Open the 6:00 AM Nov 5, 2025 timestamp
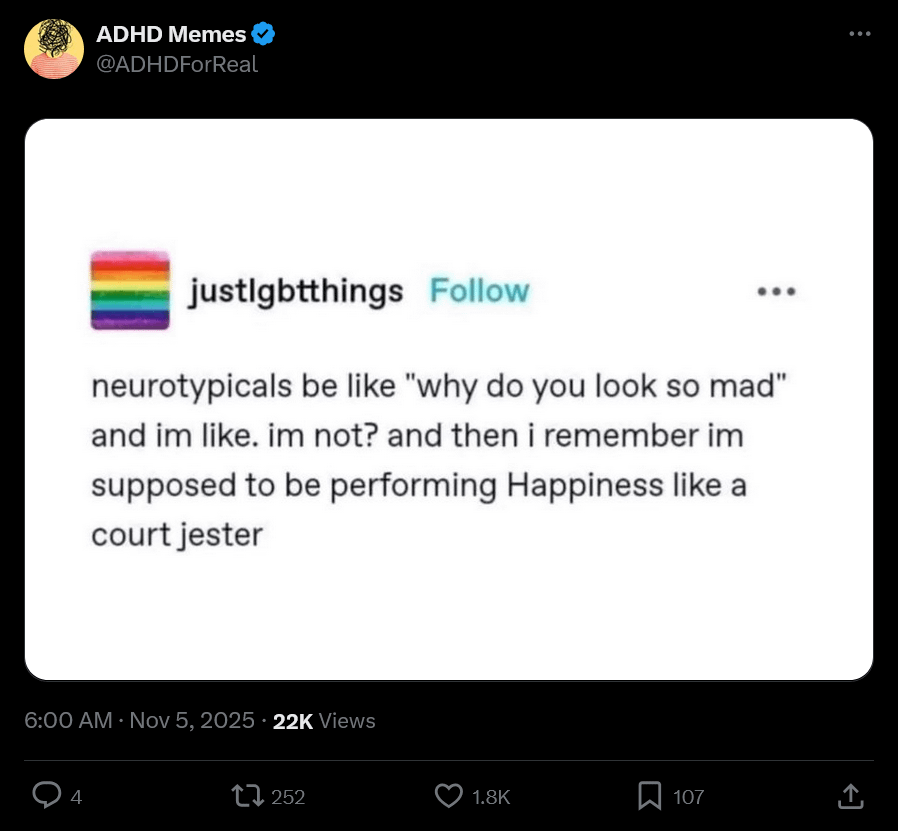 tap(139, 720)
